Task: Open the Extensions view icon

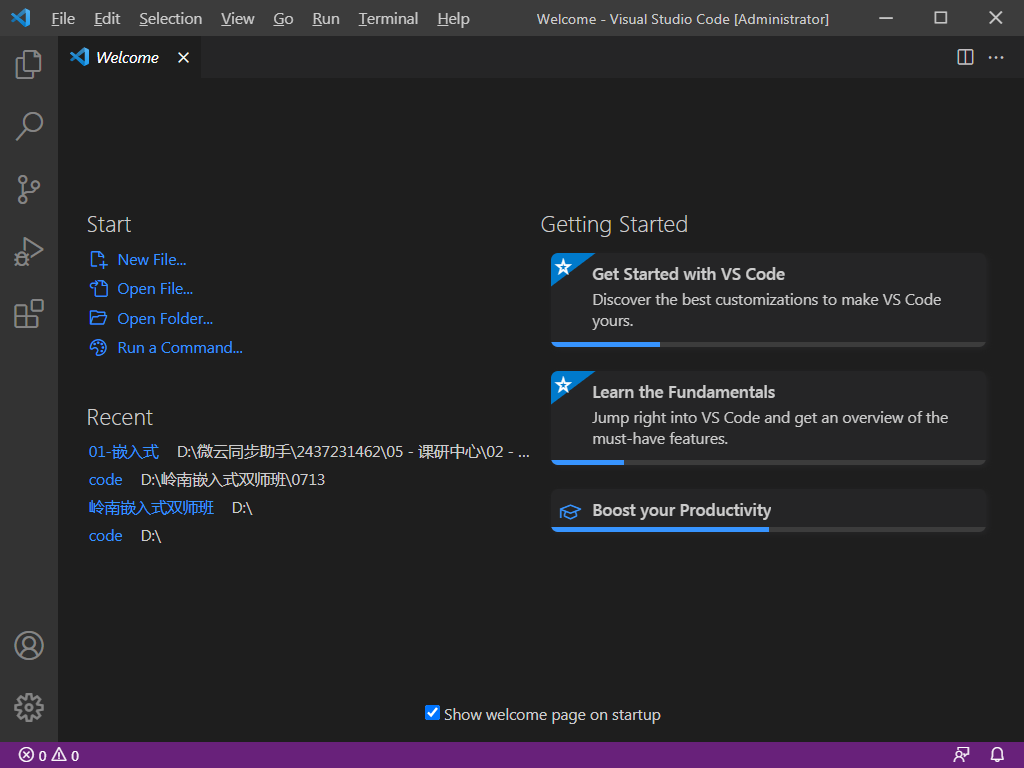Action: pos(29,314)
